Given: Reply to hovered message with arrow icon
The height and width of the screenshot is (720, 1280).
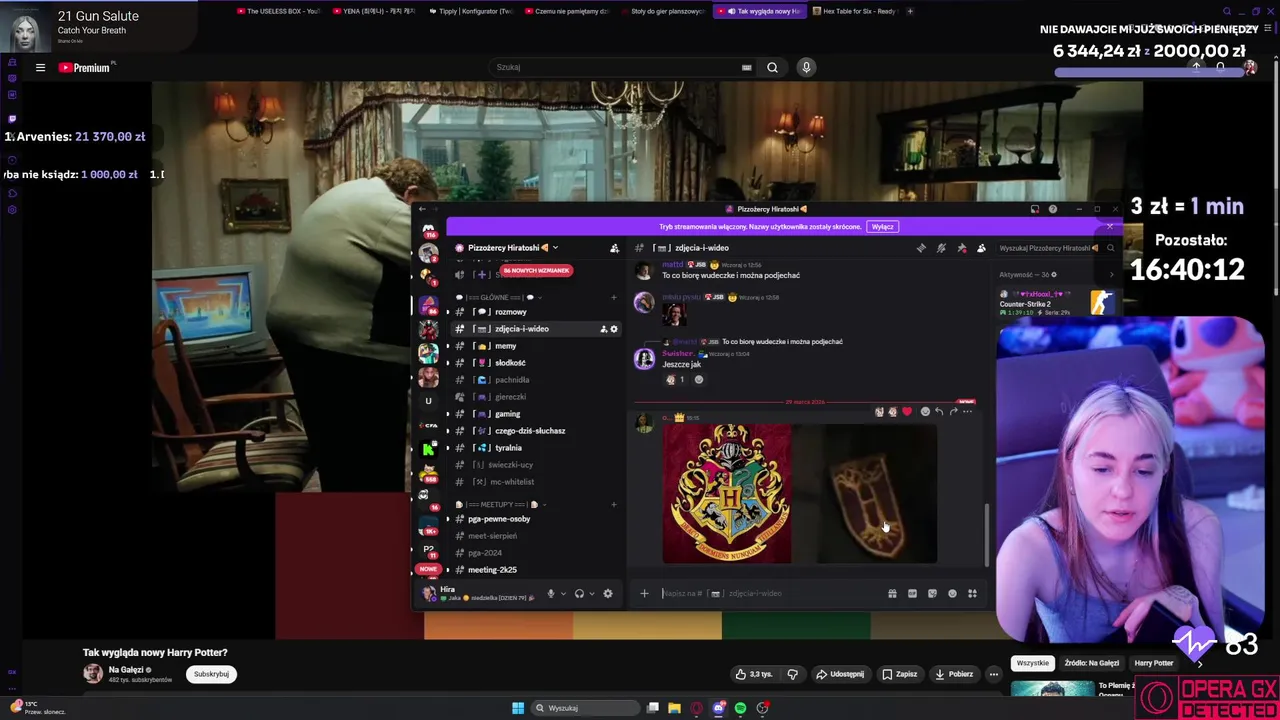Looking at the screenshot, I should click(939, 412).
